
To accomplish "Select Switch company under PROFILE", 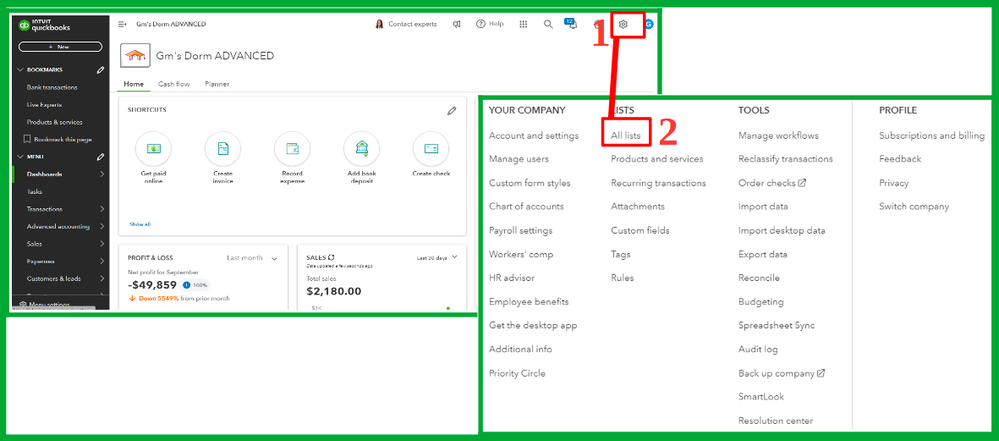I will coord(914,206).
